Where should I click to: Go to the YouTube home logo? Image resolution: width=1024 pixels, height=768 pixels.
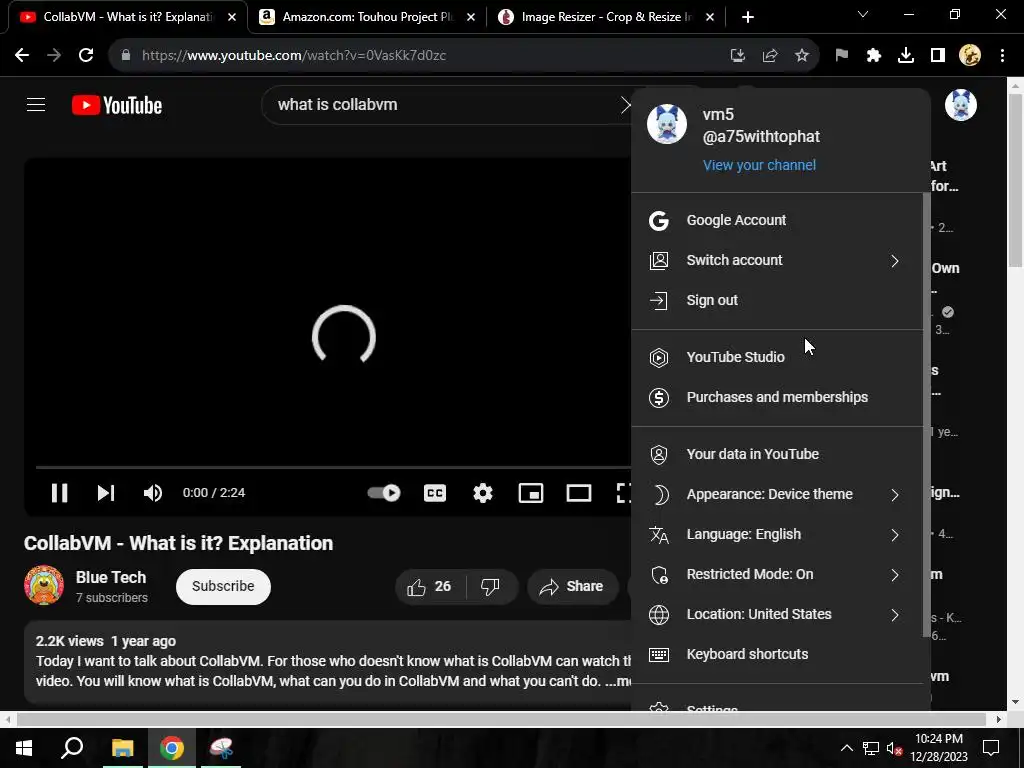(117, 105)
